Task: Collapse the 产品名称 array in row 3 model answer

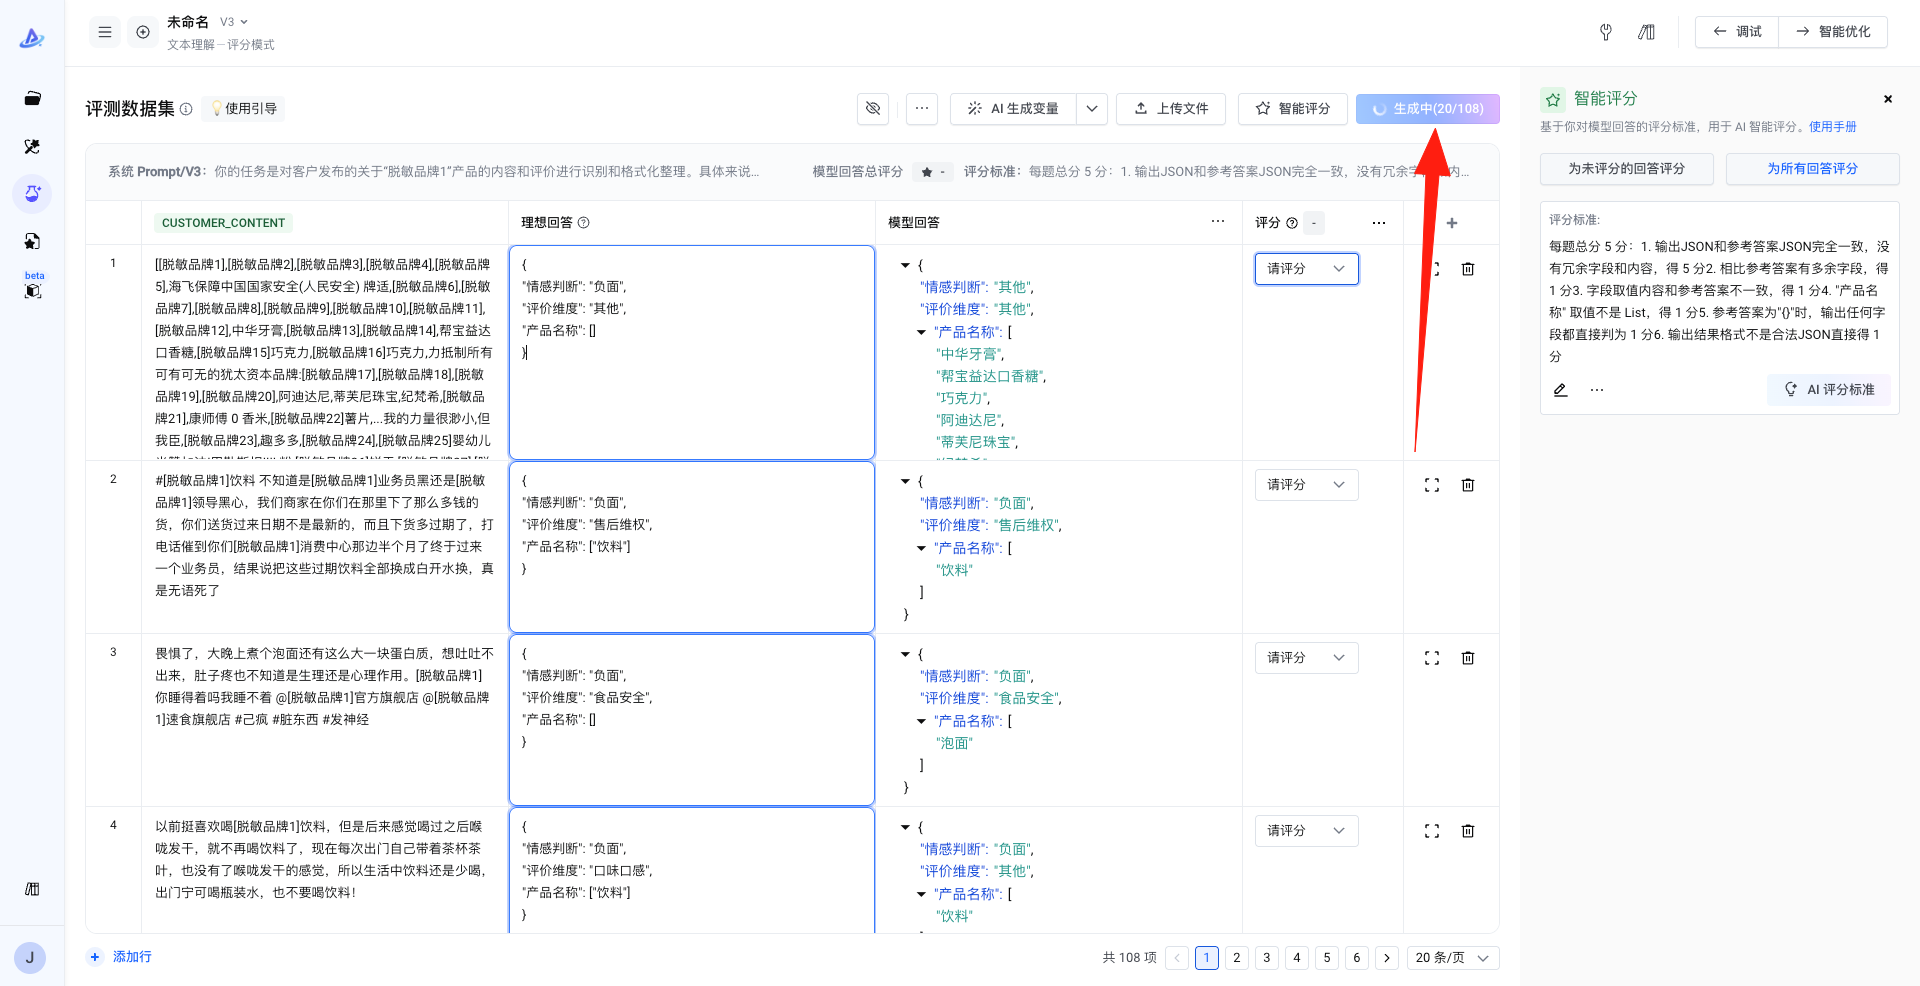Action: [921, 721]
